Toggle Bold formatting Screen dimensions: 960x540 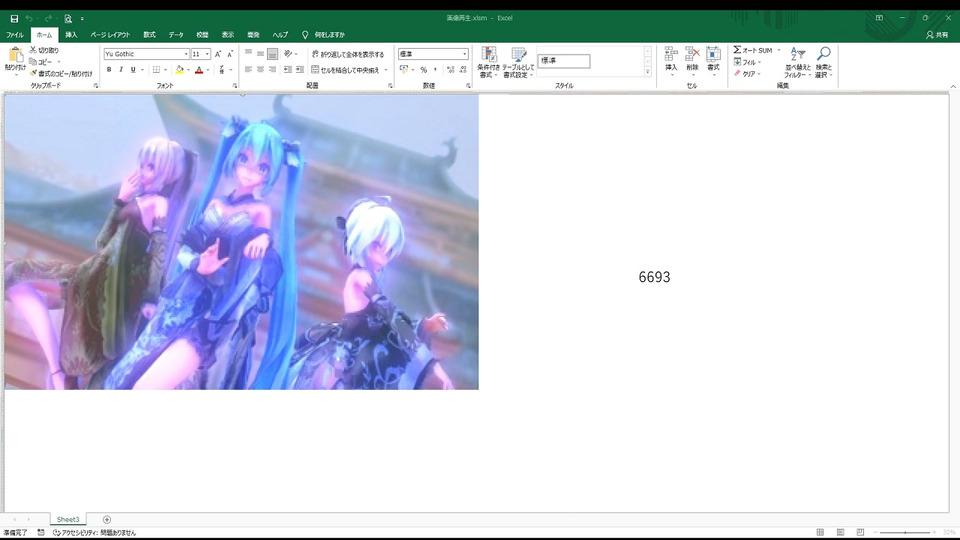coord(109,70)
